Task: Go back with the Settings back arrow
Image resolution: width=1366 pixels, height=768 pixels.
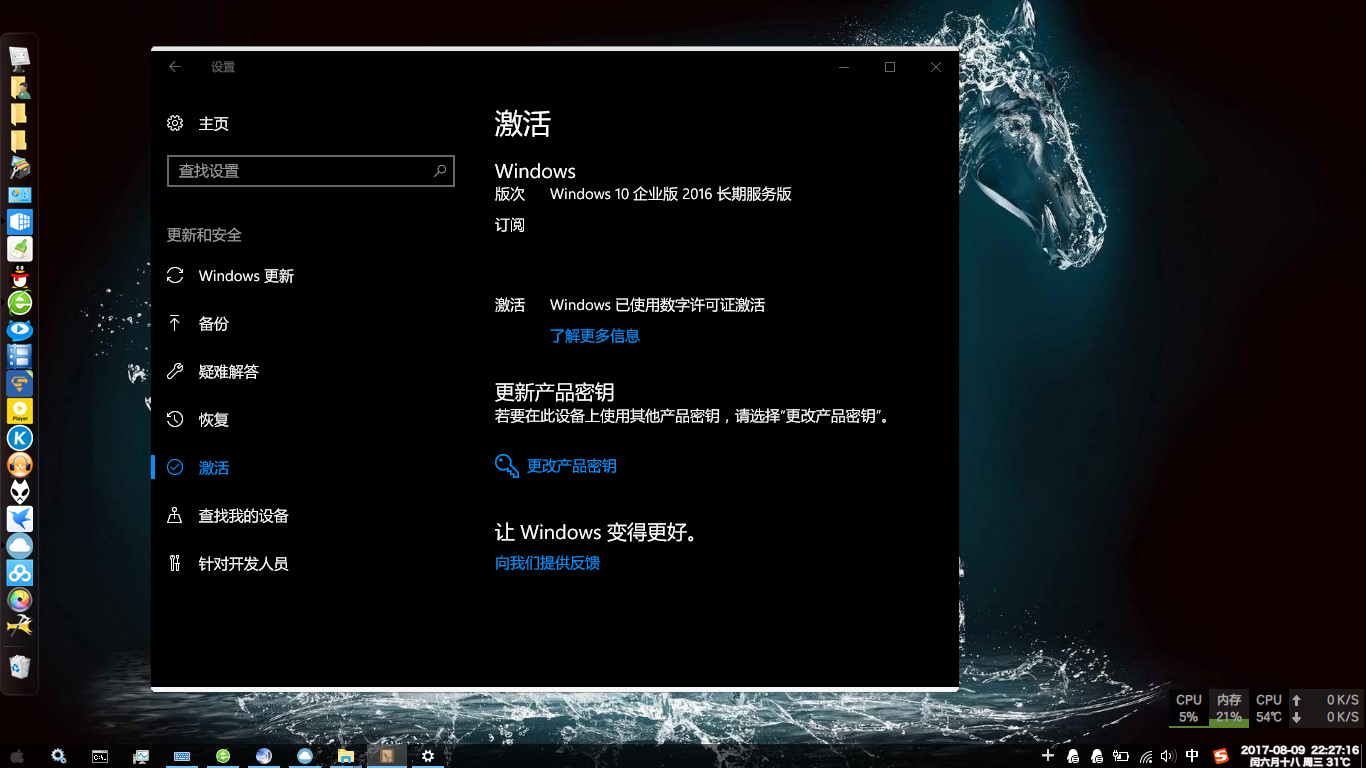Action: pyautogui.click(x=175, y=67)
